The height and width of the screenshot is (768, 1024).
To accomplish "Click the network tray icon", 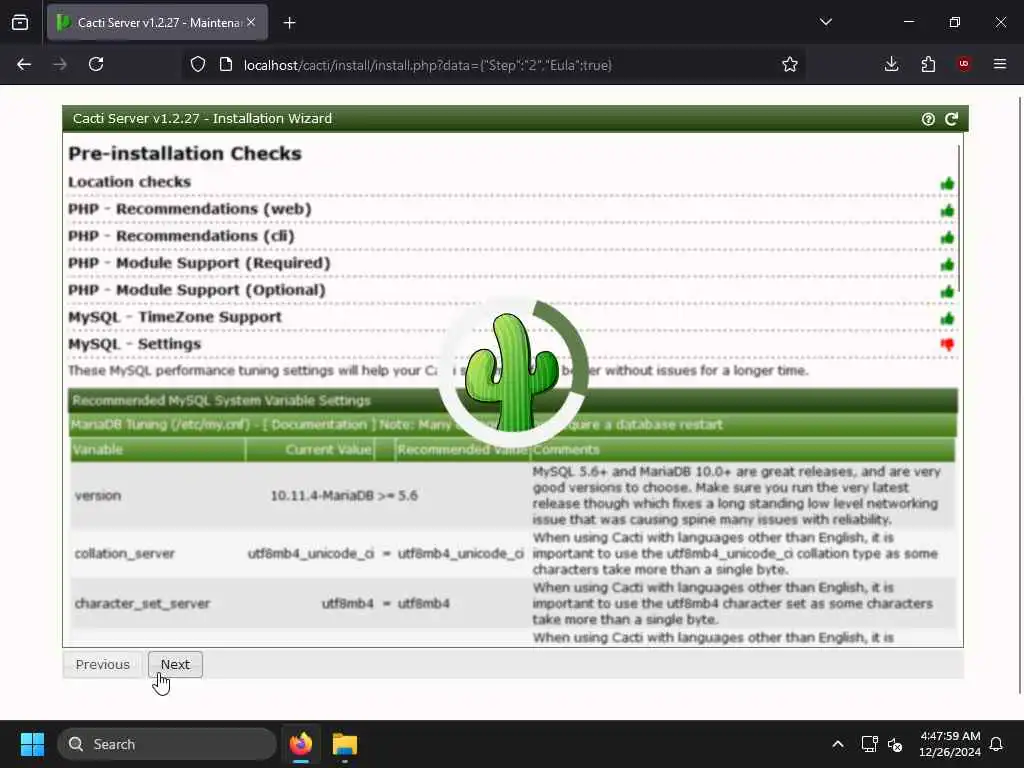I will [869, 744].
